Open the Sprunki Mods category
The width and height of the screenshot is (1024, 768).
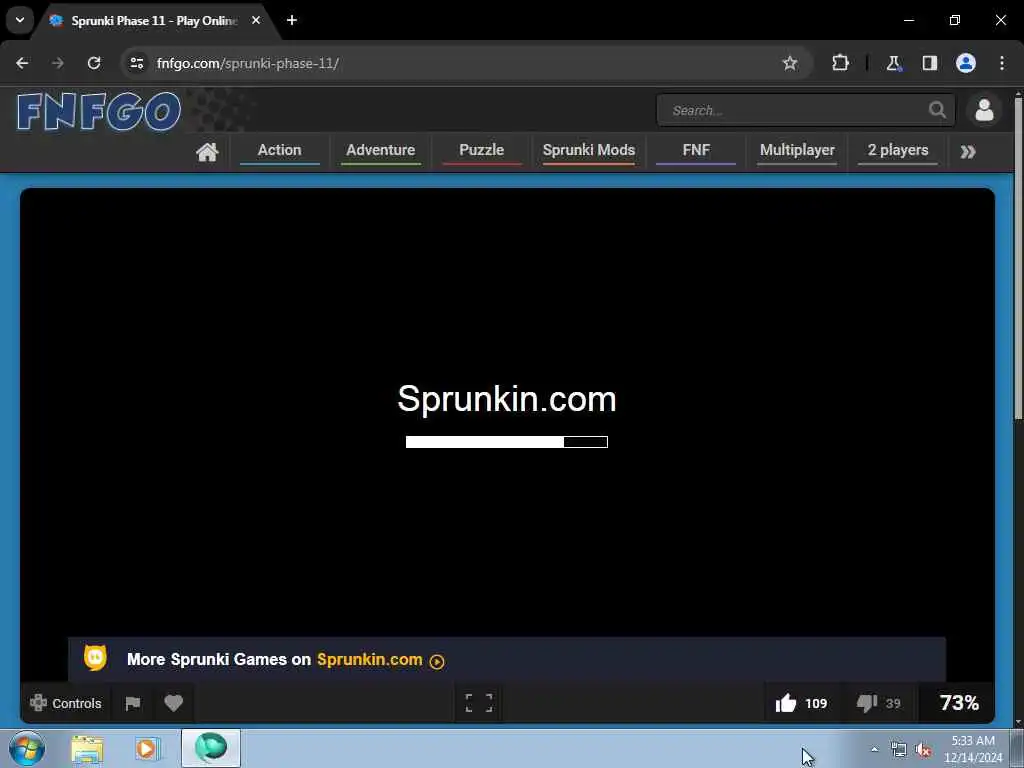coord(588,150)
